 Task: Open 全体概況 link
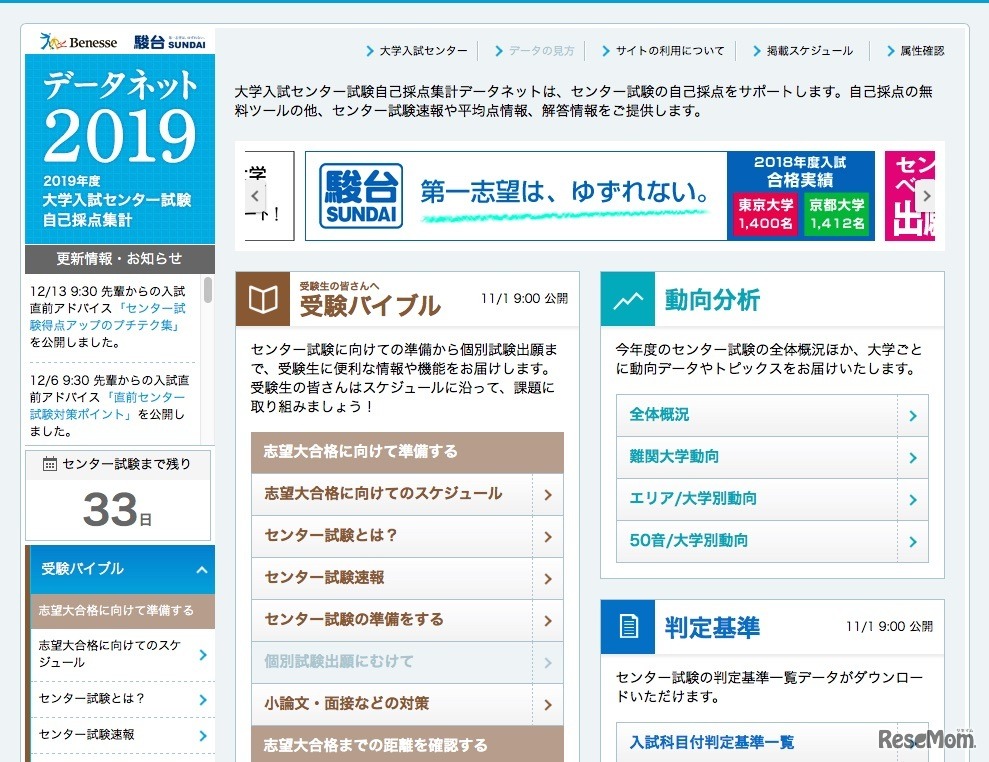tap(659, 414)
